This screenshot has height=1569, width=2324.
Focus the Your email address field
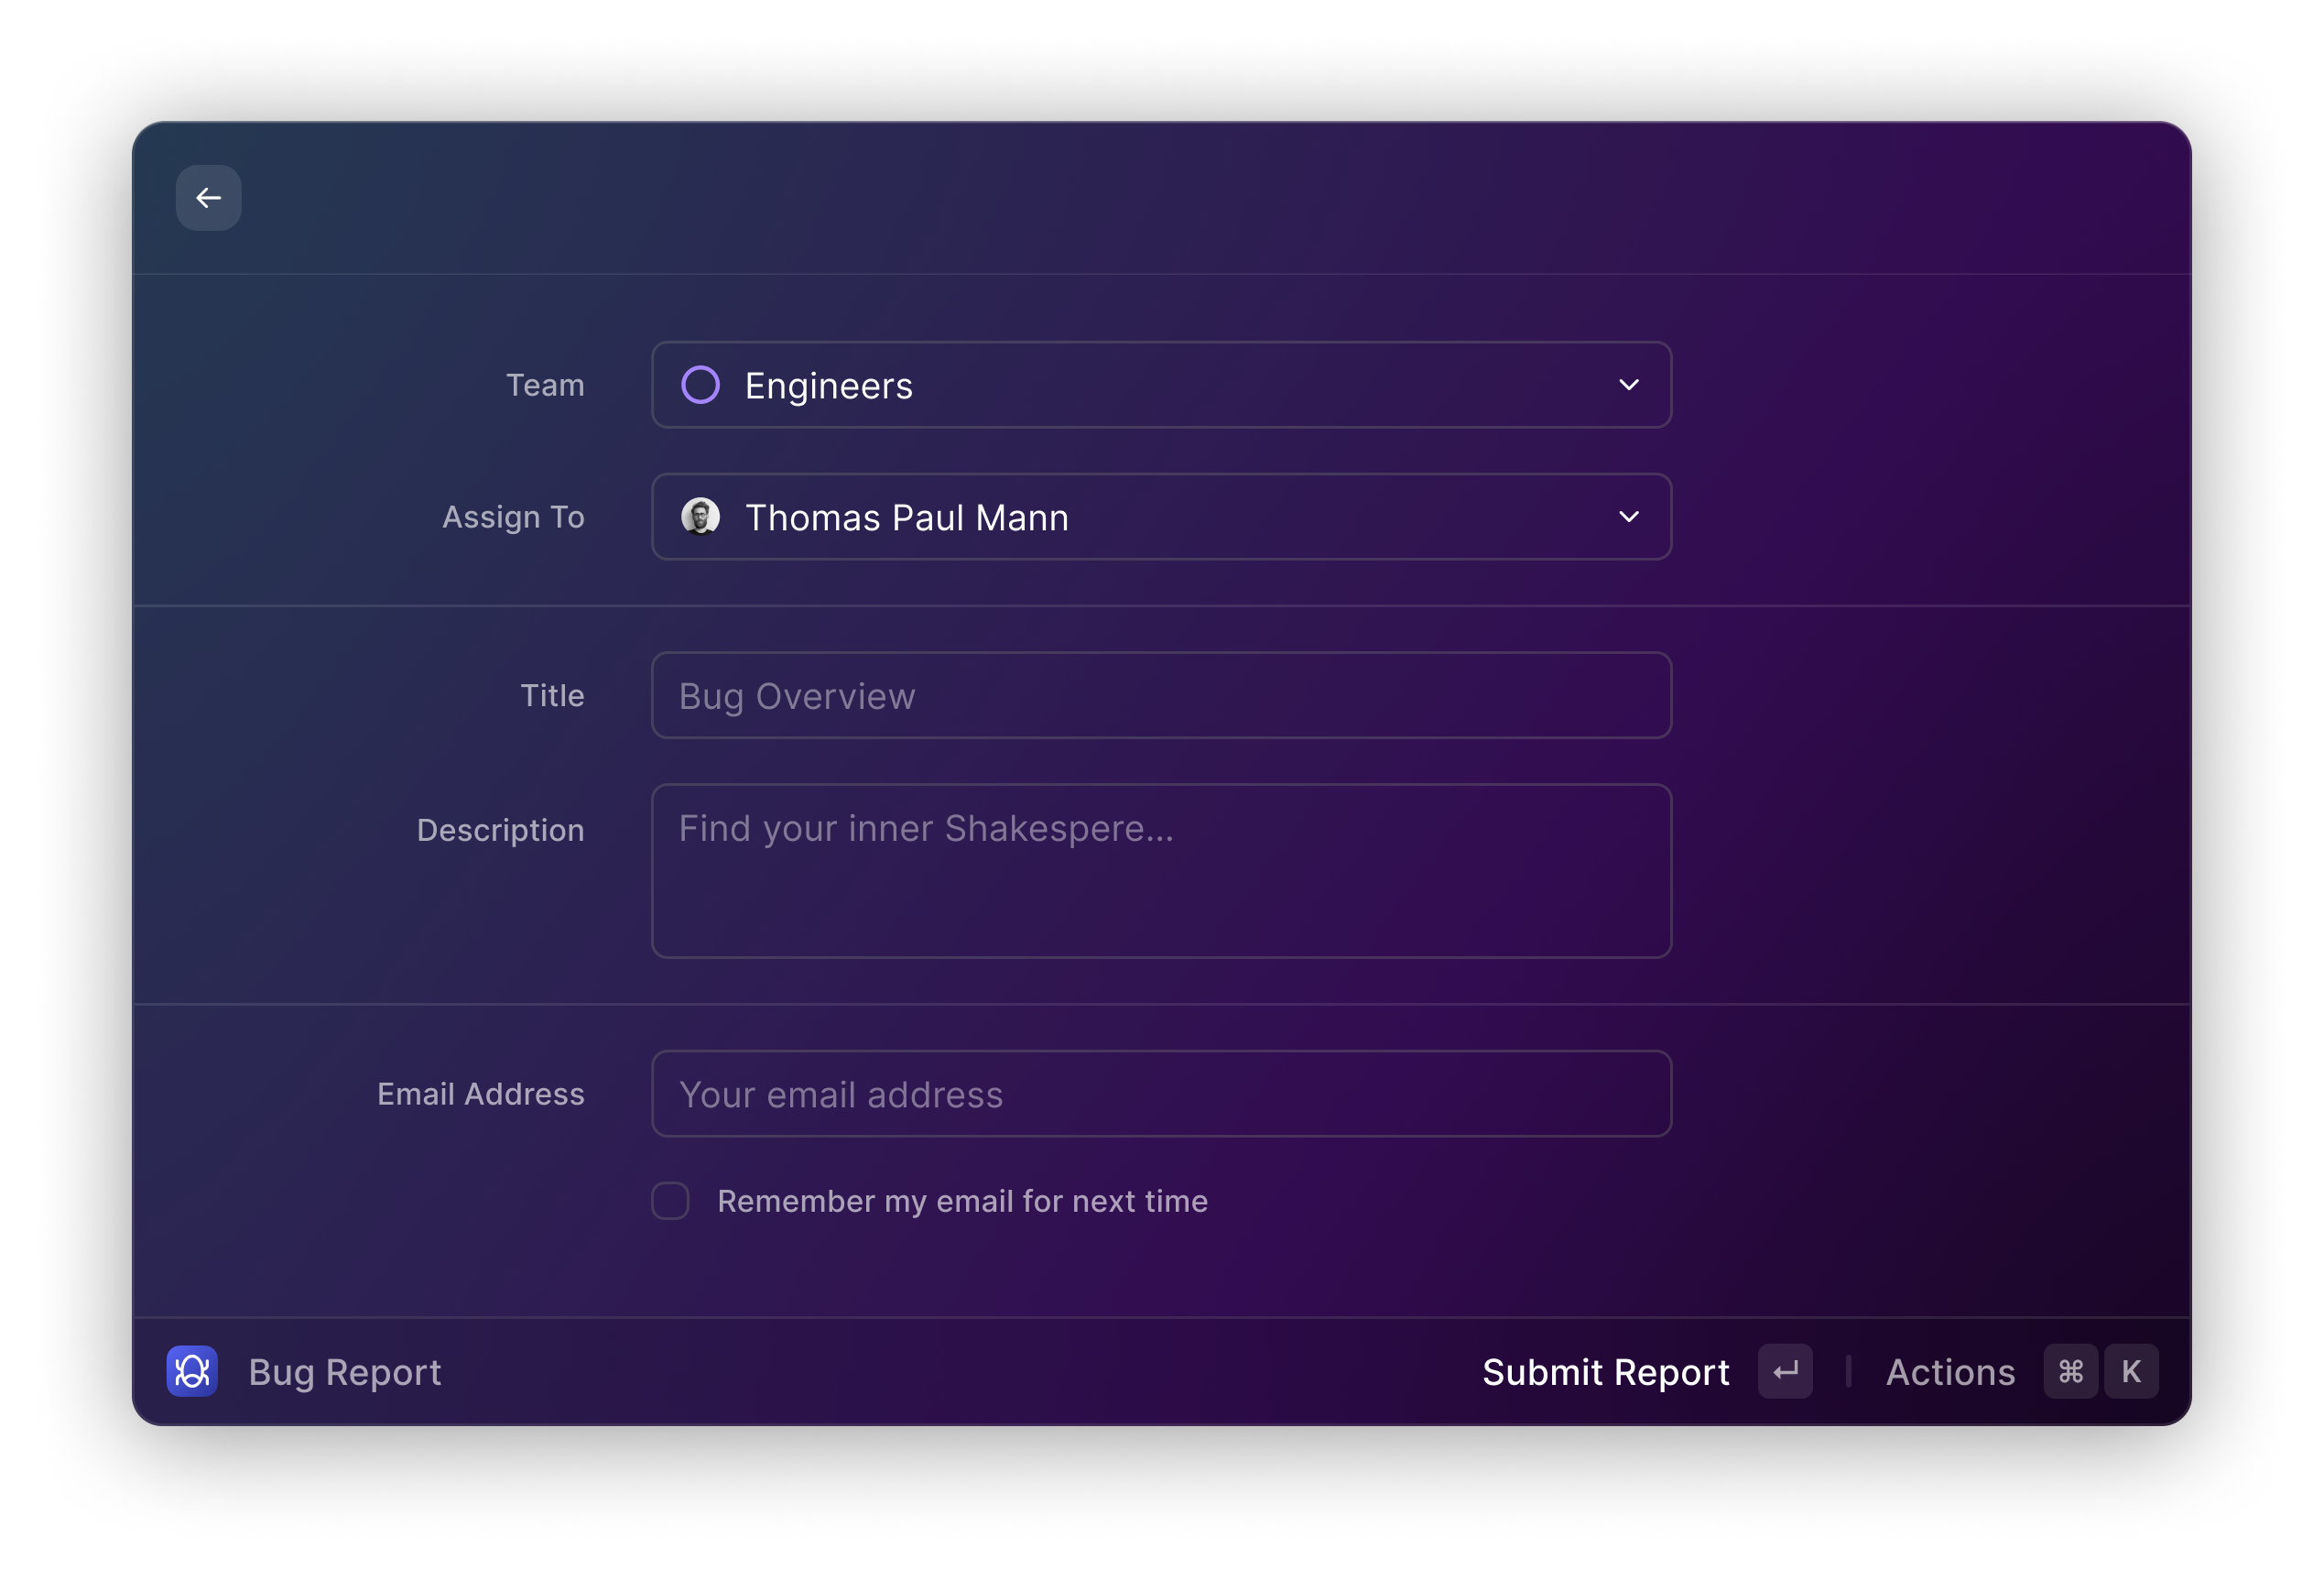coord(1160,1094)
